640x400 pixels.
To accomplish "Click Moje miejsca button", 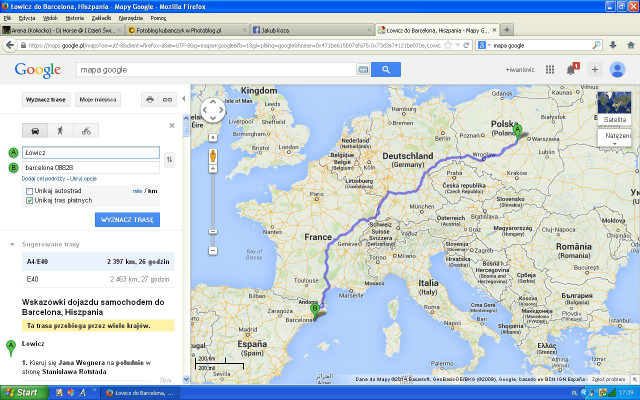I will [x=98, y=100].
